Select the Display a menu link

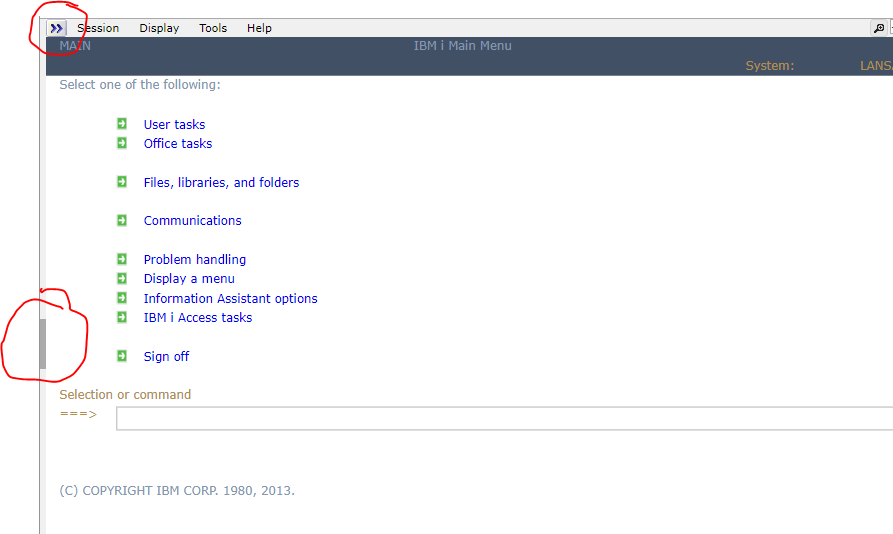189,279
